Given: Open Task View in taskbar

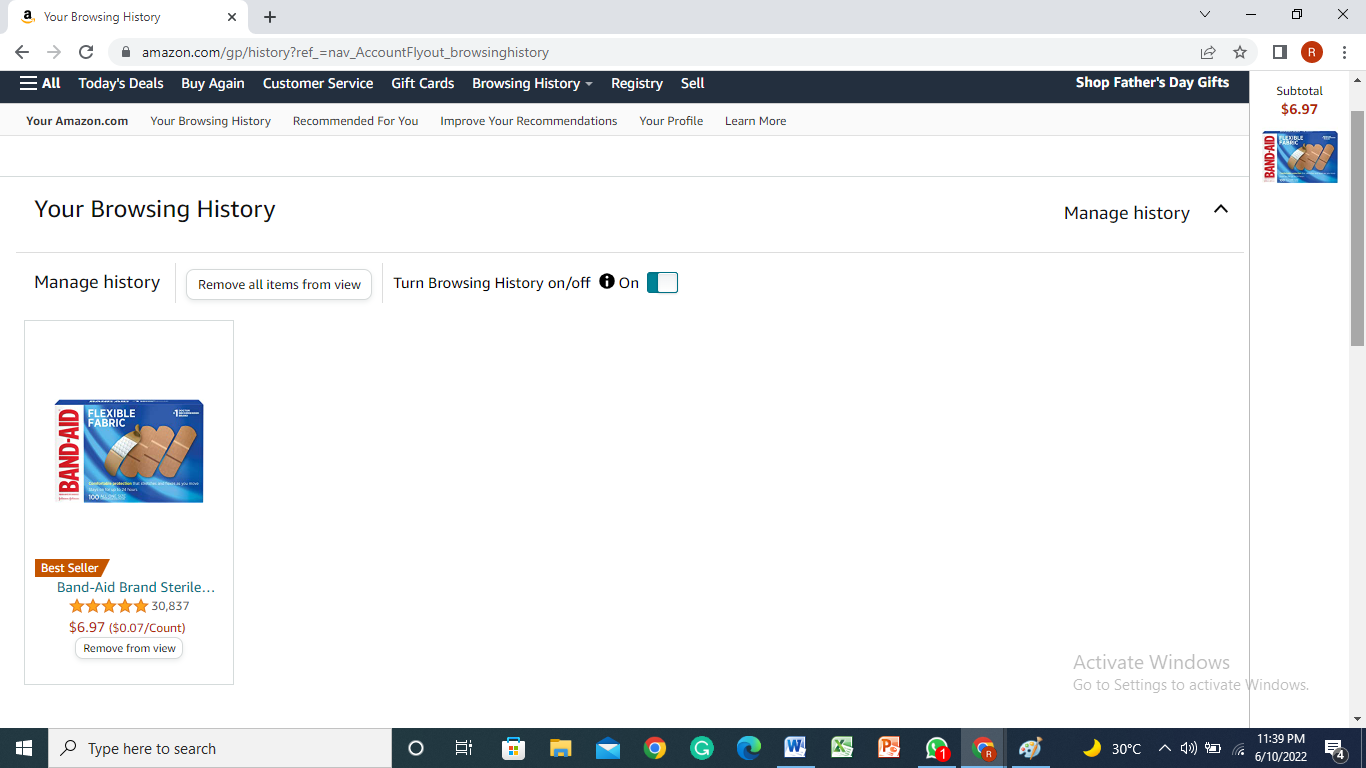Looking at the screenshot, I should pyautogui.click(x=464, y=748).
